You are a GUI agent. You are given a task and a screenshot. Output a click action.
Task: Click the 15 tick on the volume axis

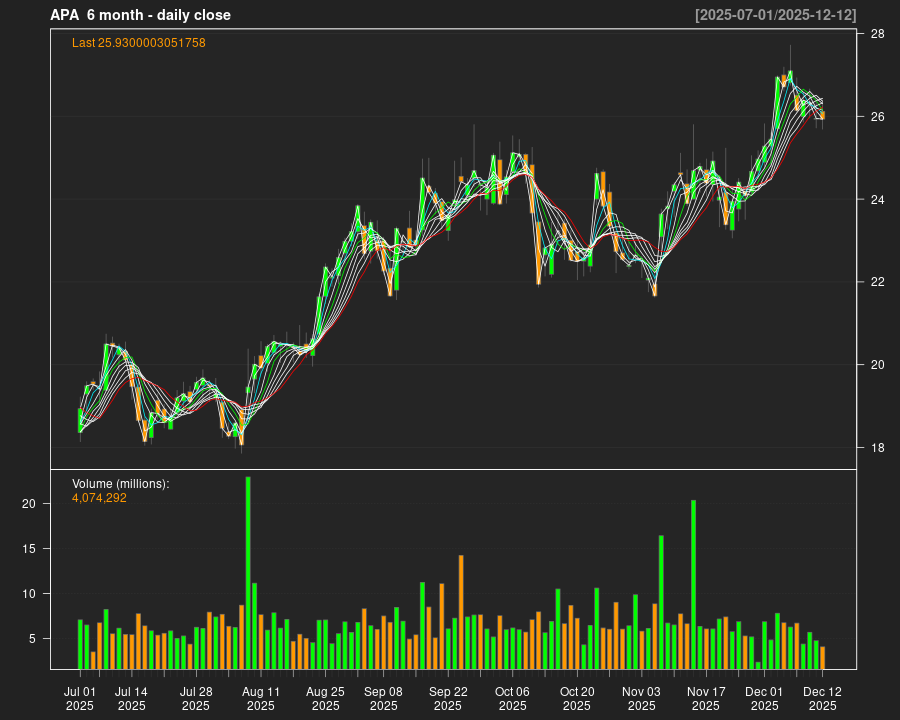click(30, 549)
